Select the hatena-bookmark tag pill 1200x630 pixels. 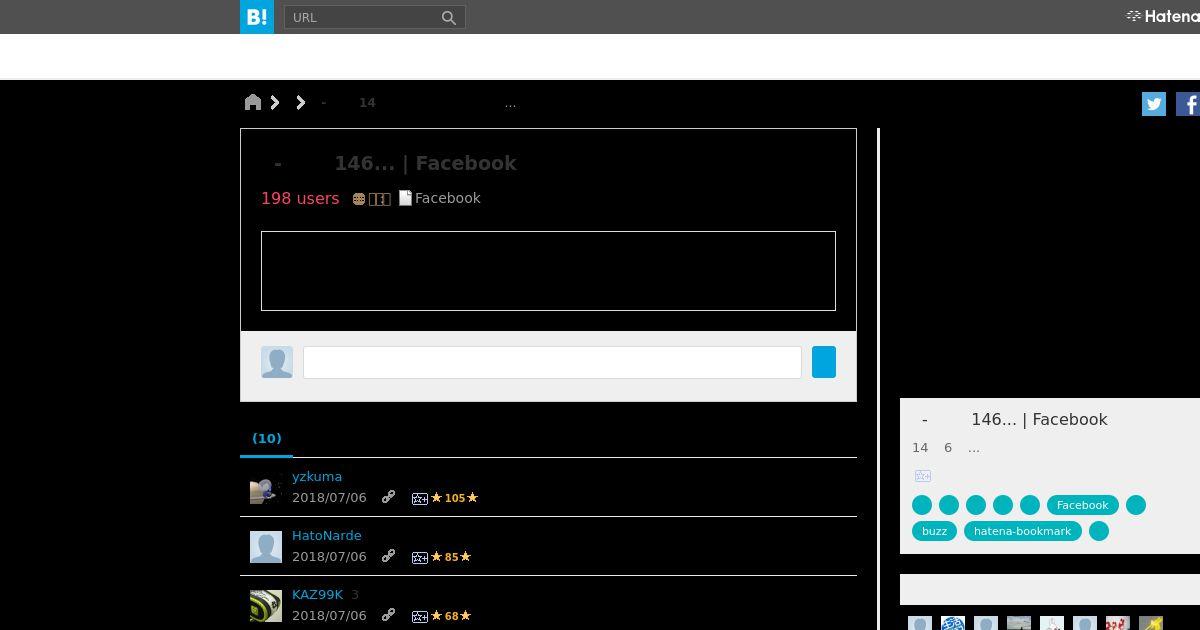(1022, 531)
